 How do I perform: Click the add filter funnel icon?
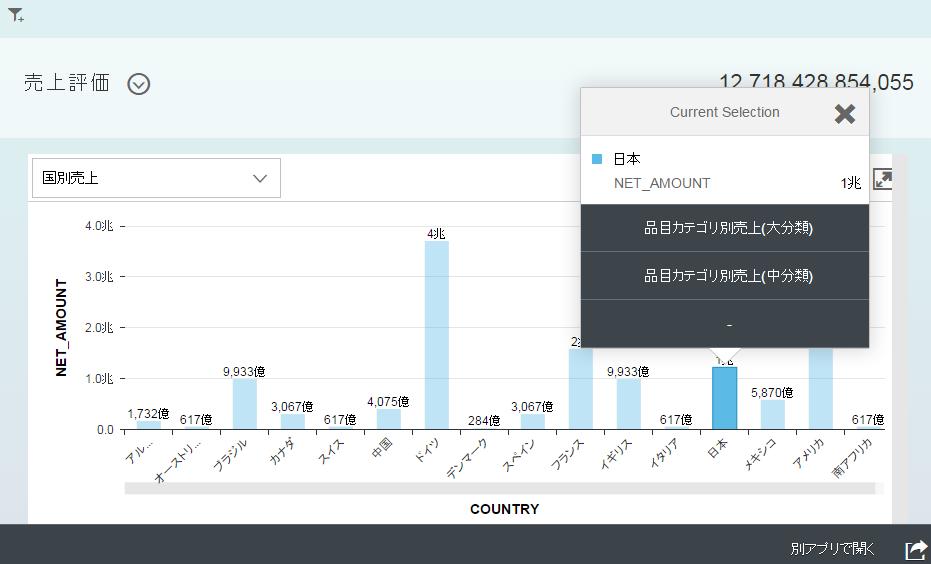pyautogui.click(x=16, y=16)
